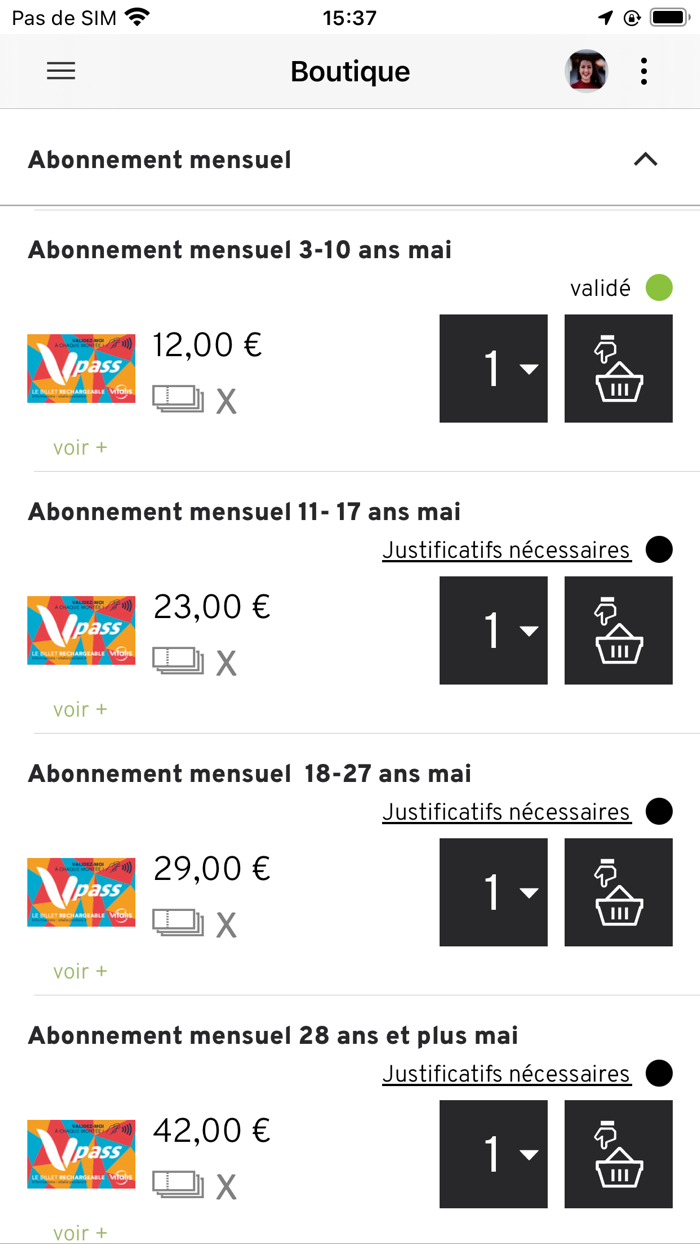700x1244 pixels.
Task: Add the 28 ans et plus subscription to basket
Action: tap(618, 1154)
